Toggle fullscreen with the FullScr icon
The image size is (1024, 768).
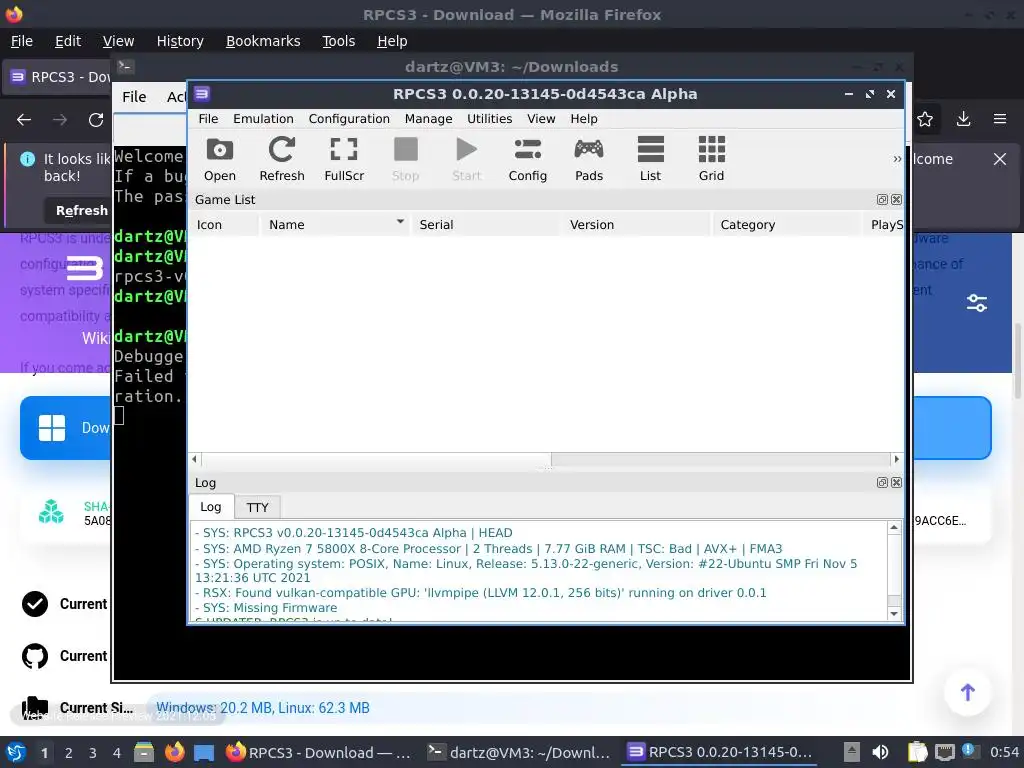pyautogui.click(x=344, y=159)
